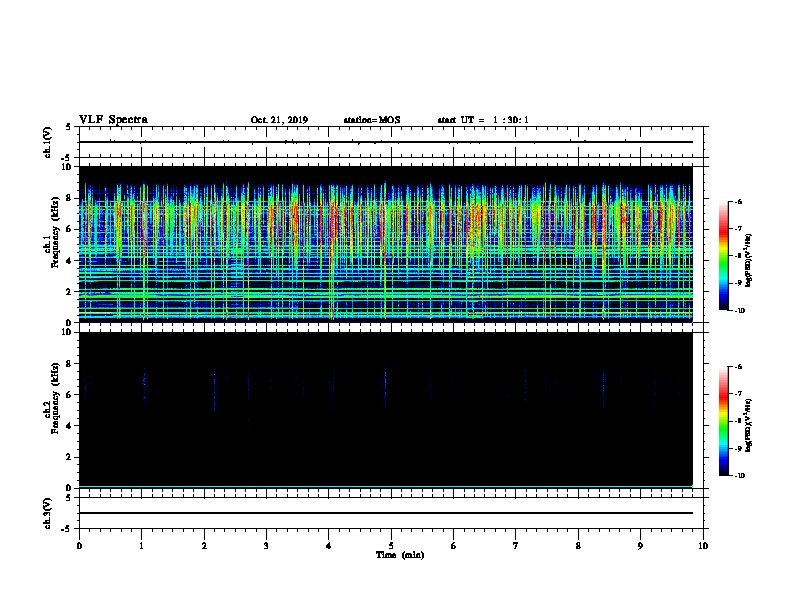Click the ch.1 voltage waveform trace

coord(385,142)
